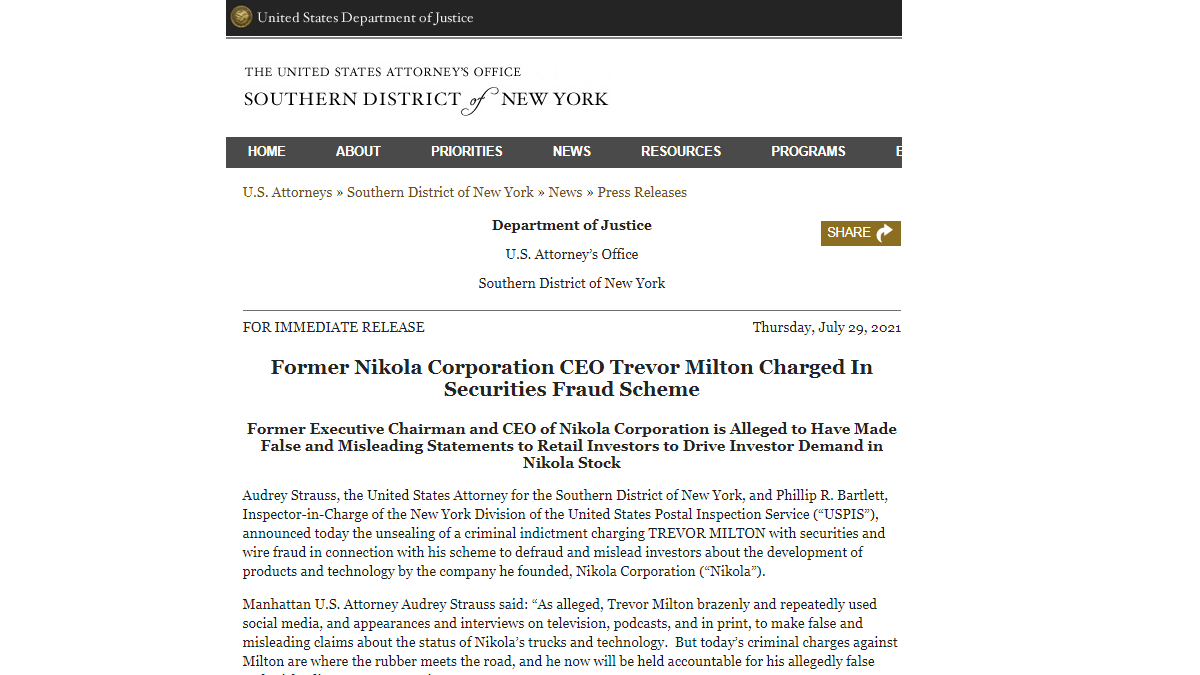Open the ABOUT menu

click(x=358, y=152)
